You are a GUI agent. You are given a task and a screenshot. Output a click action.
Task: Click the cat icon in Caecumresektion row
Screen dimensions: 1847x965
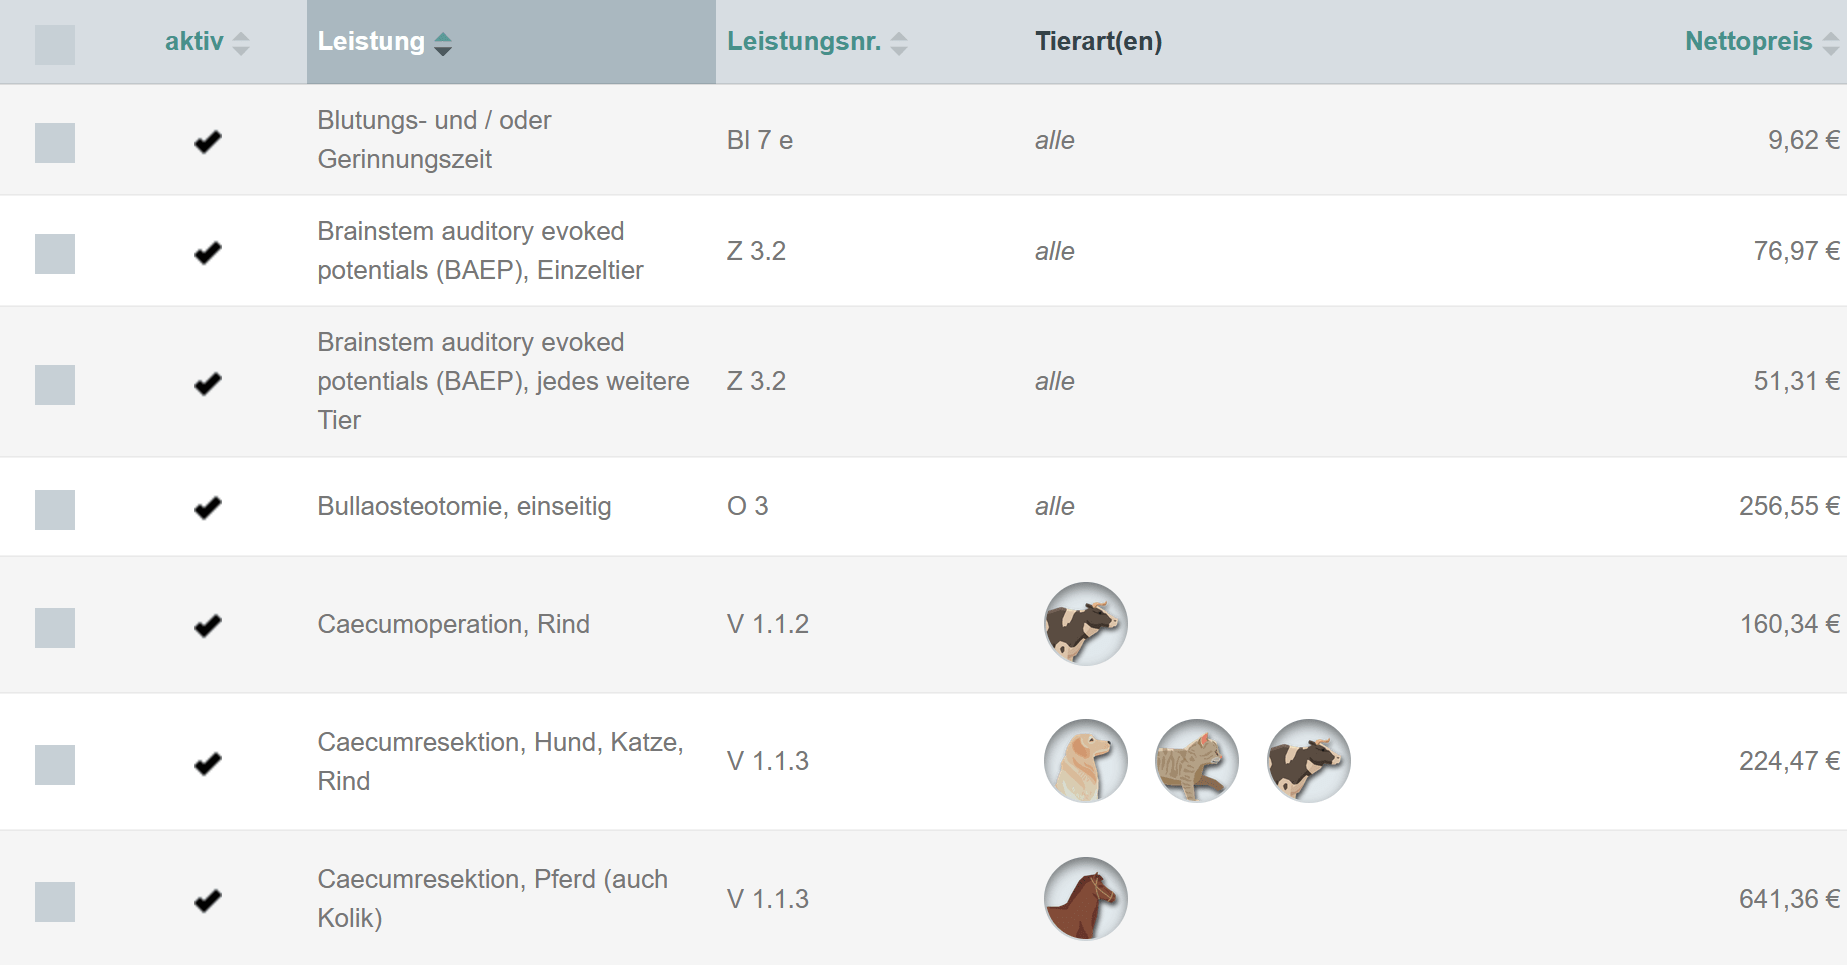(1197, 761)
